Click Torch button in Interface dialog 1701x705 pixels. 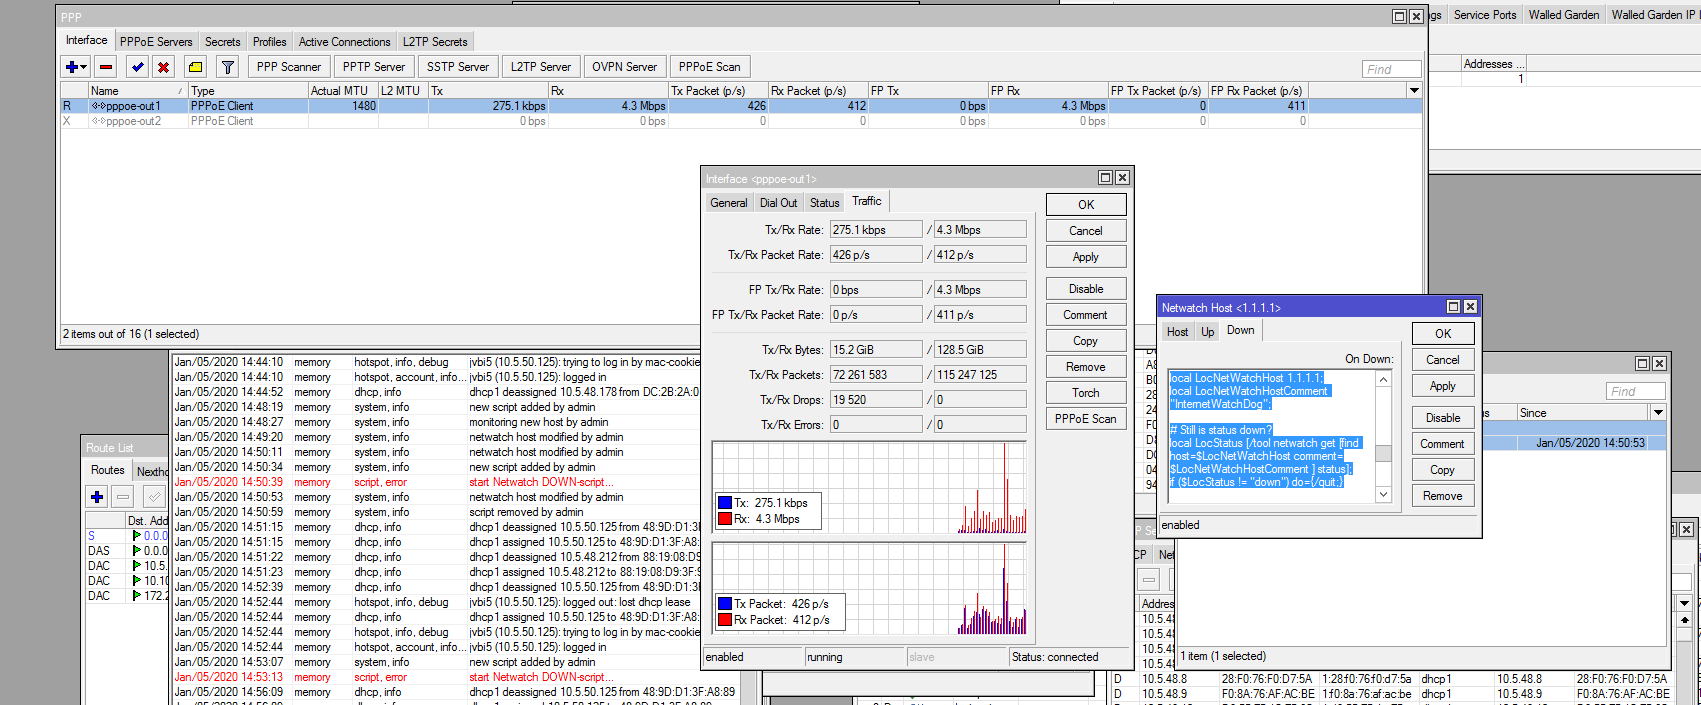(x=1086, y=393)
